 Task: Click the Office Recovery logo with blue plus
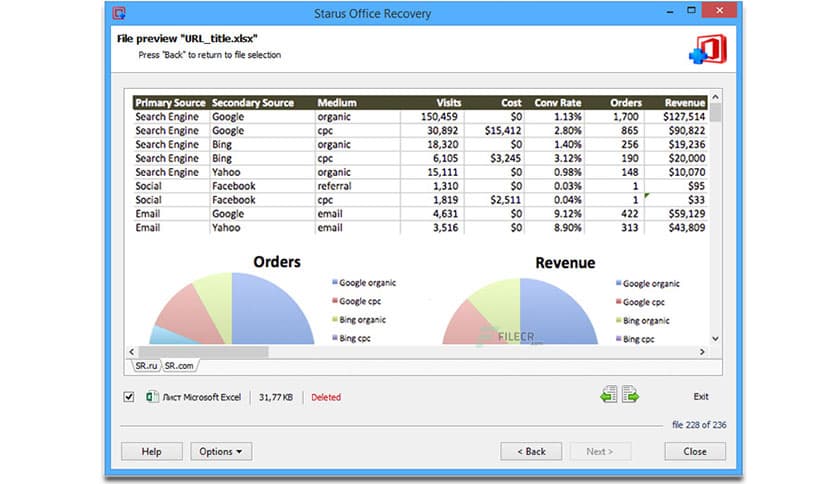[x=708, y=49]
